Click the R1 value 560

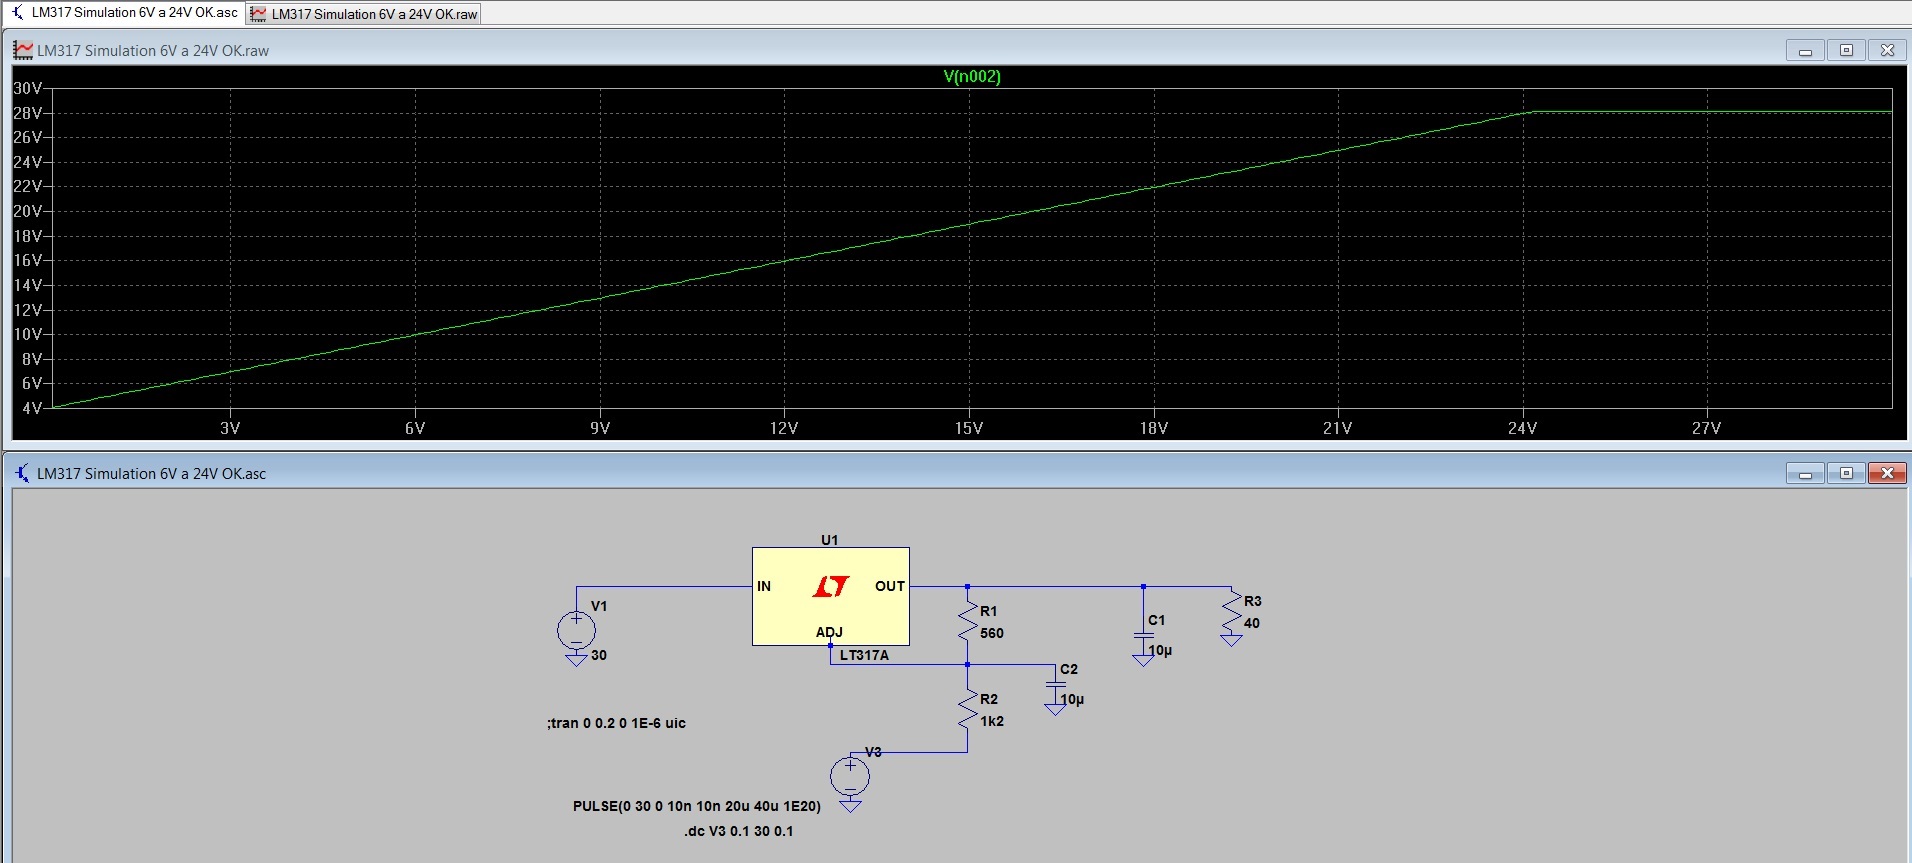992,633
